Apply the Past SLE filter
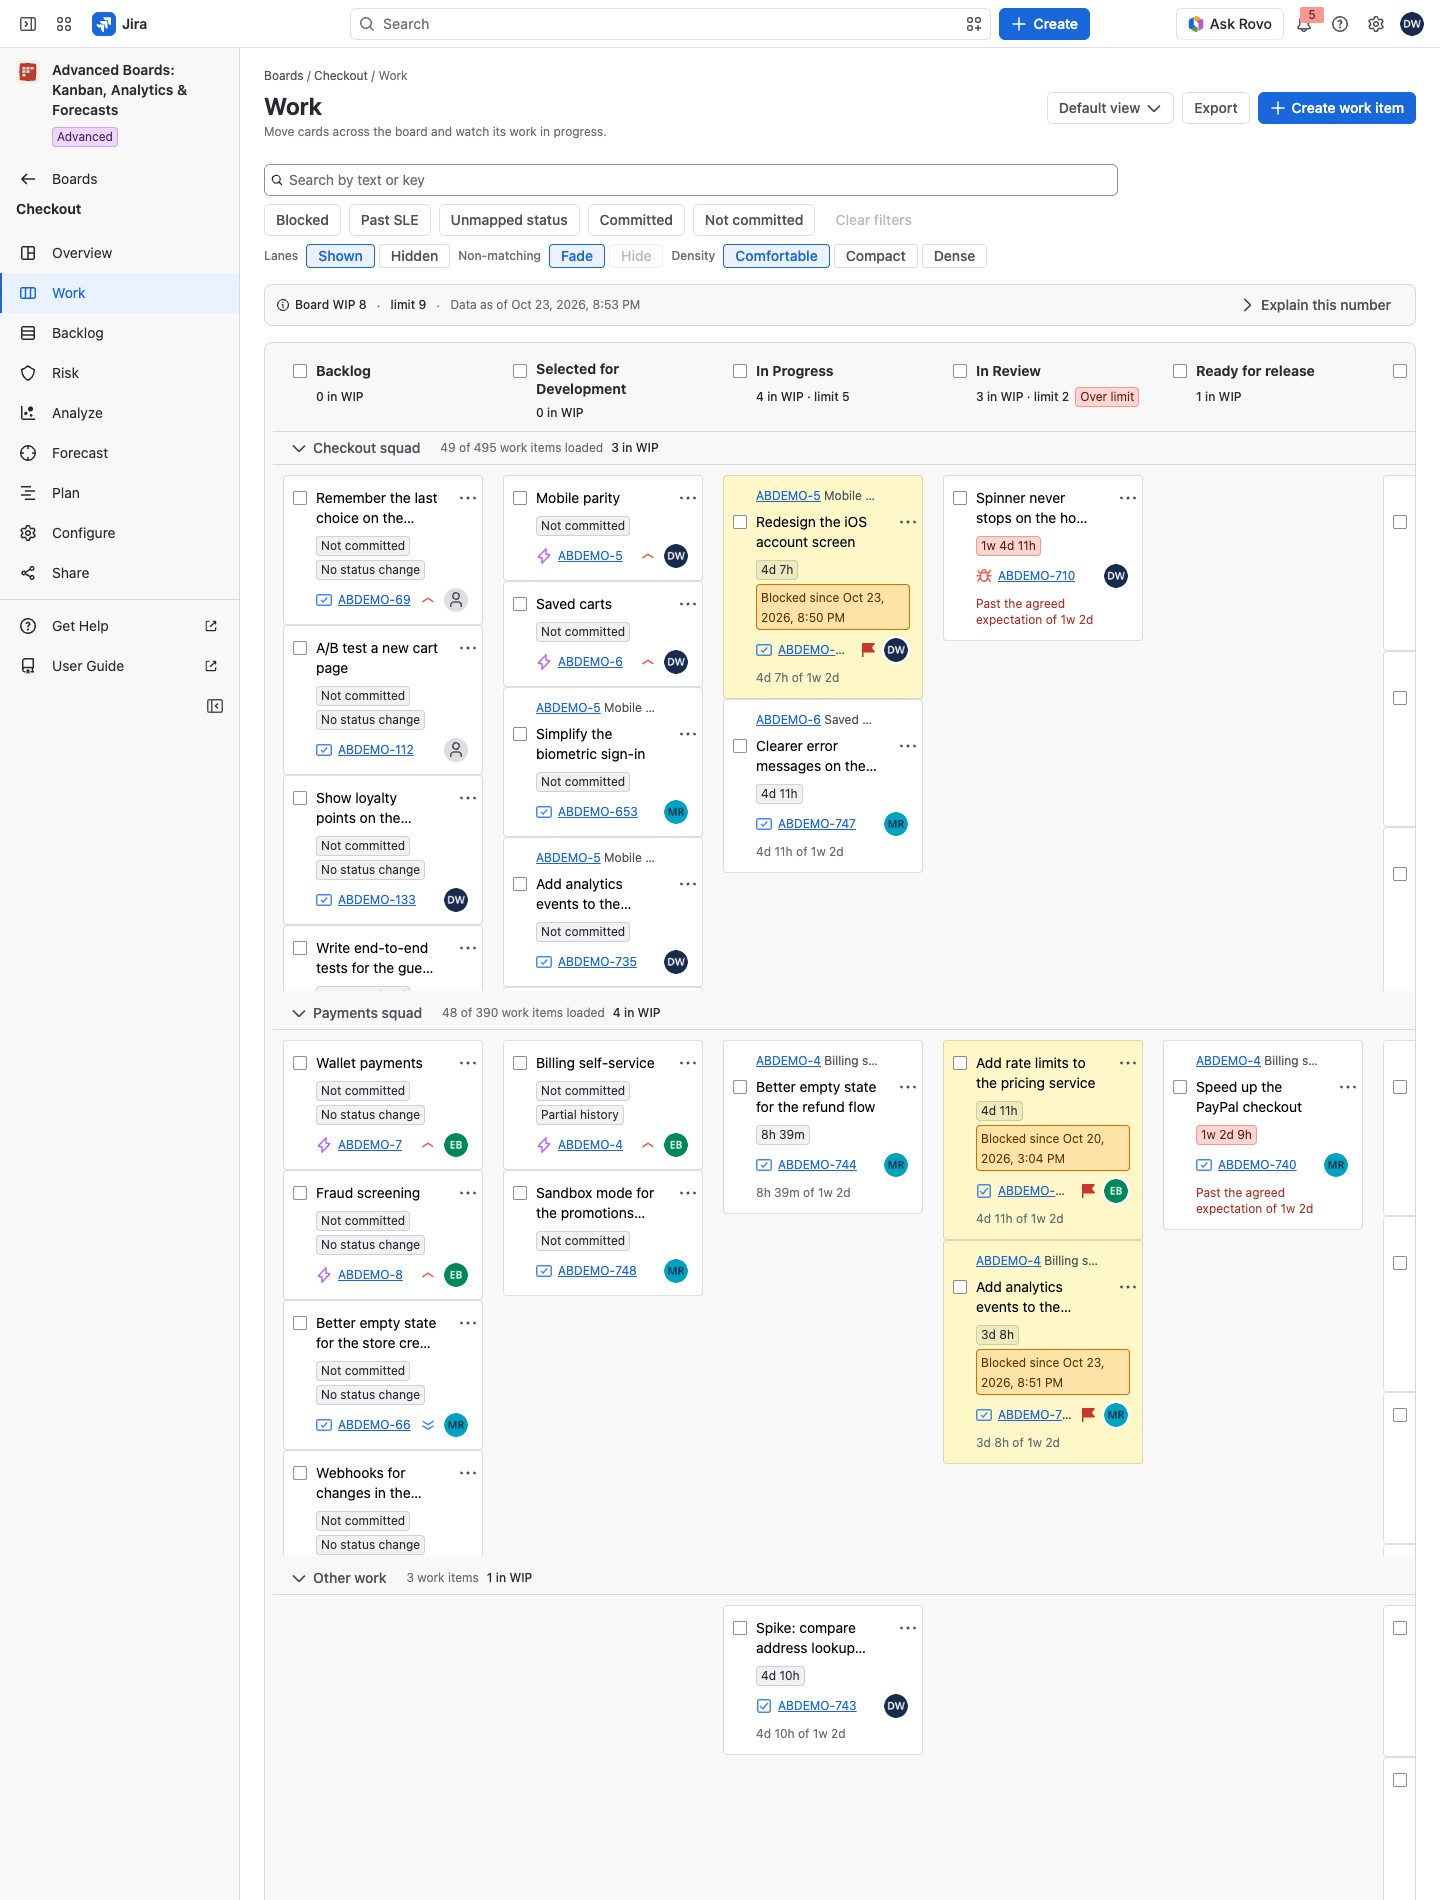 [x=389, y=220]
